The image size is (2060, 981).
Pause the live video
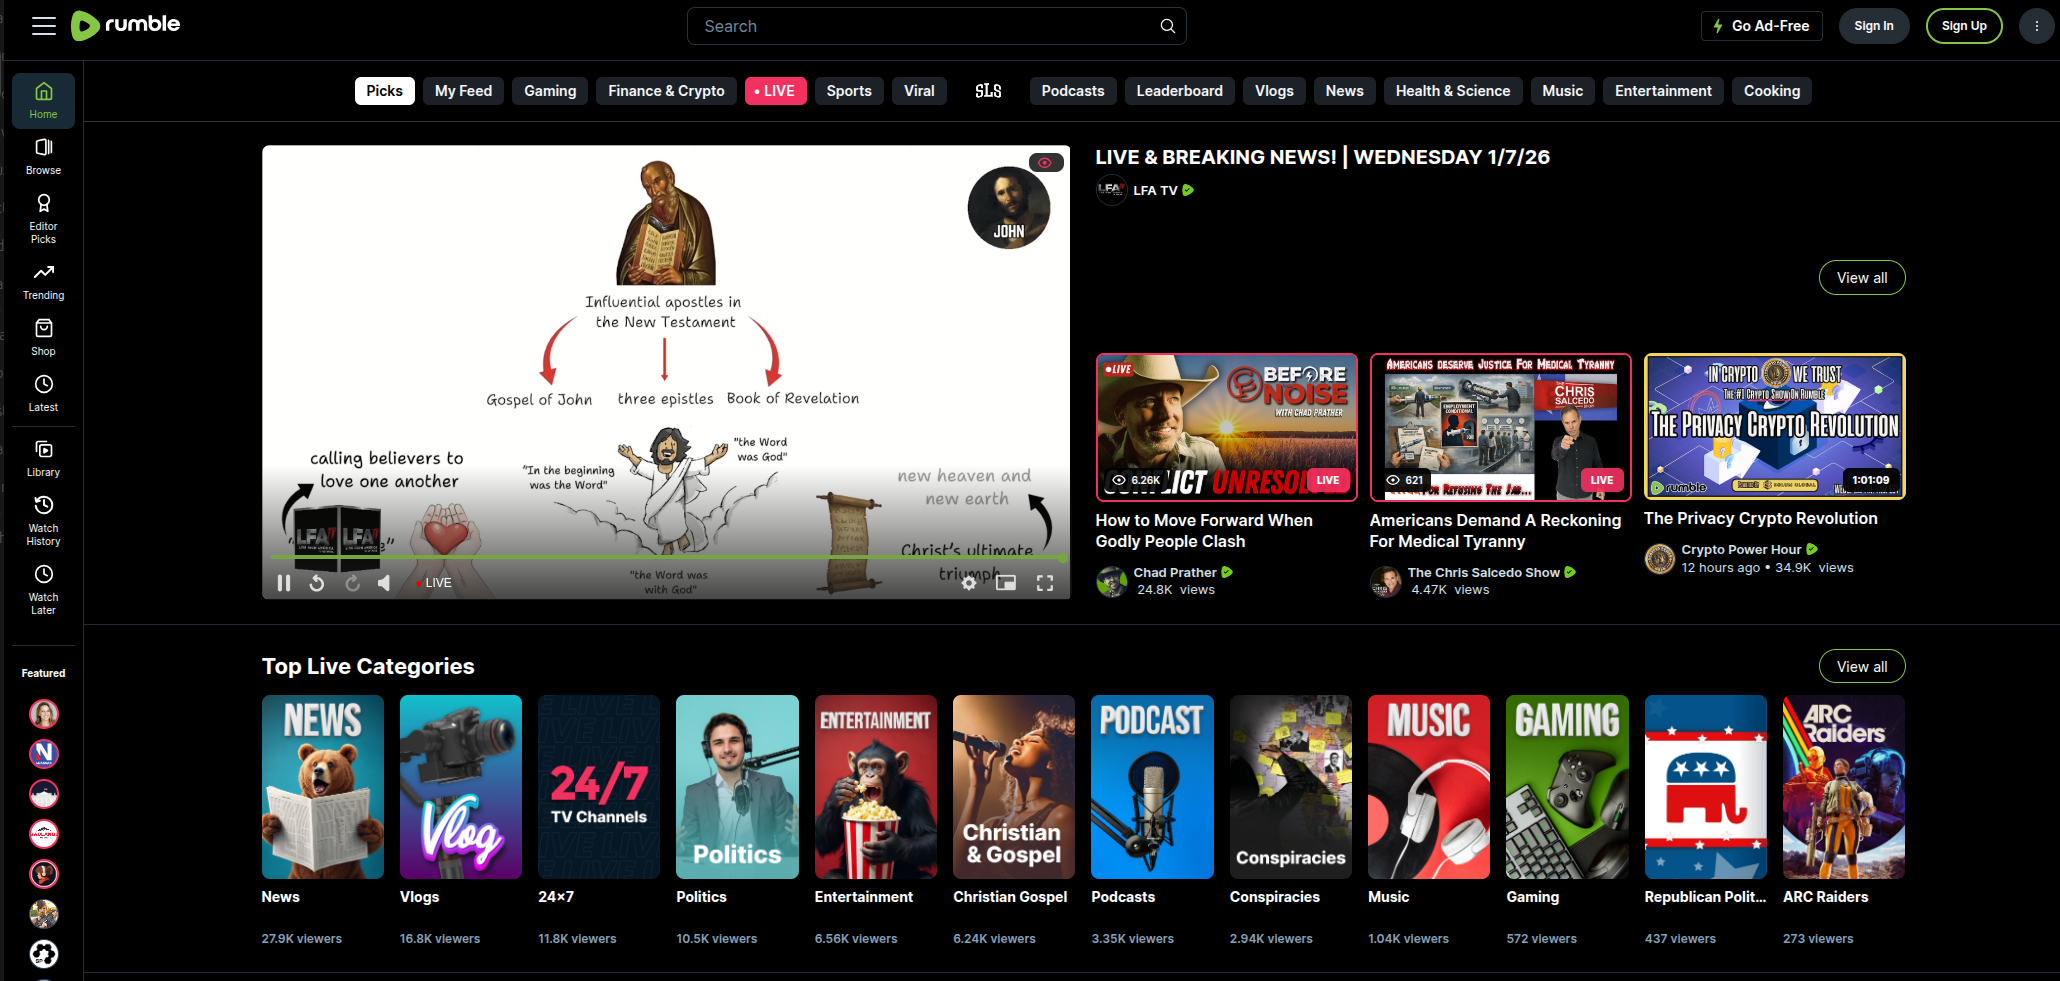tap(284, 583)
